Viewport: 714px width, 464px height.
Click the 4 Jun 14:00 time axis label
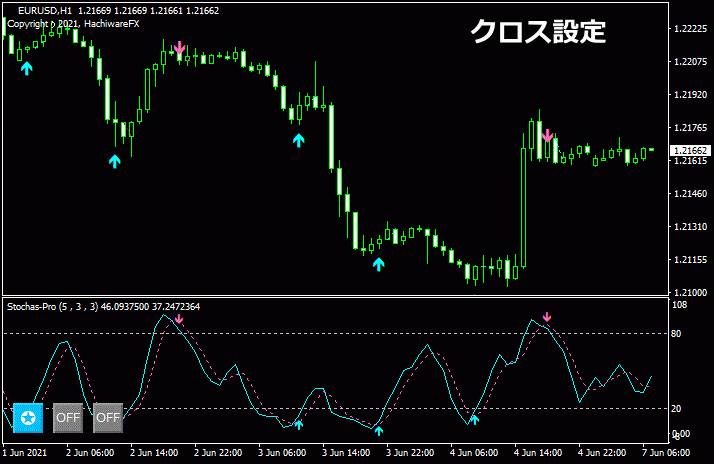coord(540,452)
